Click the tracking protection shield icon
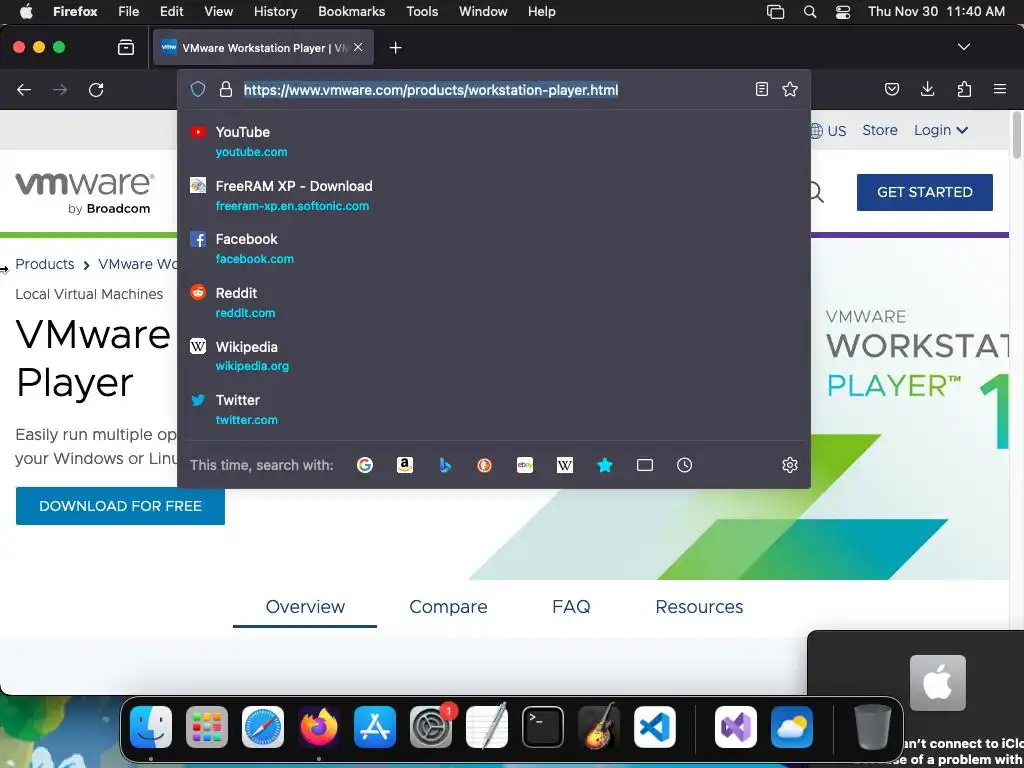 [198, 89]
